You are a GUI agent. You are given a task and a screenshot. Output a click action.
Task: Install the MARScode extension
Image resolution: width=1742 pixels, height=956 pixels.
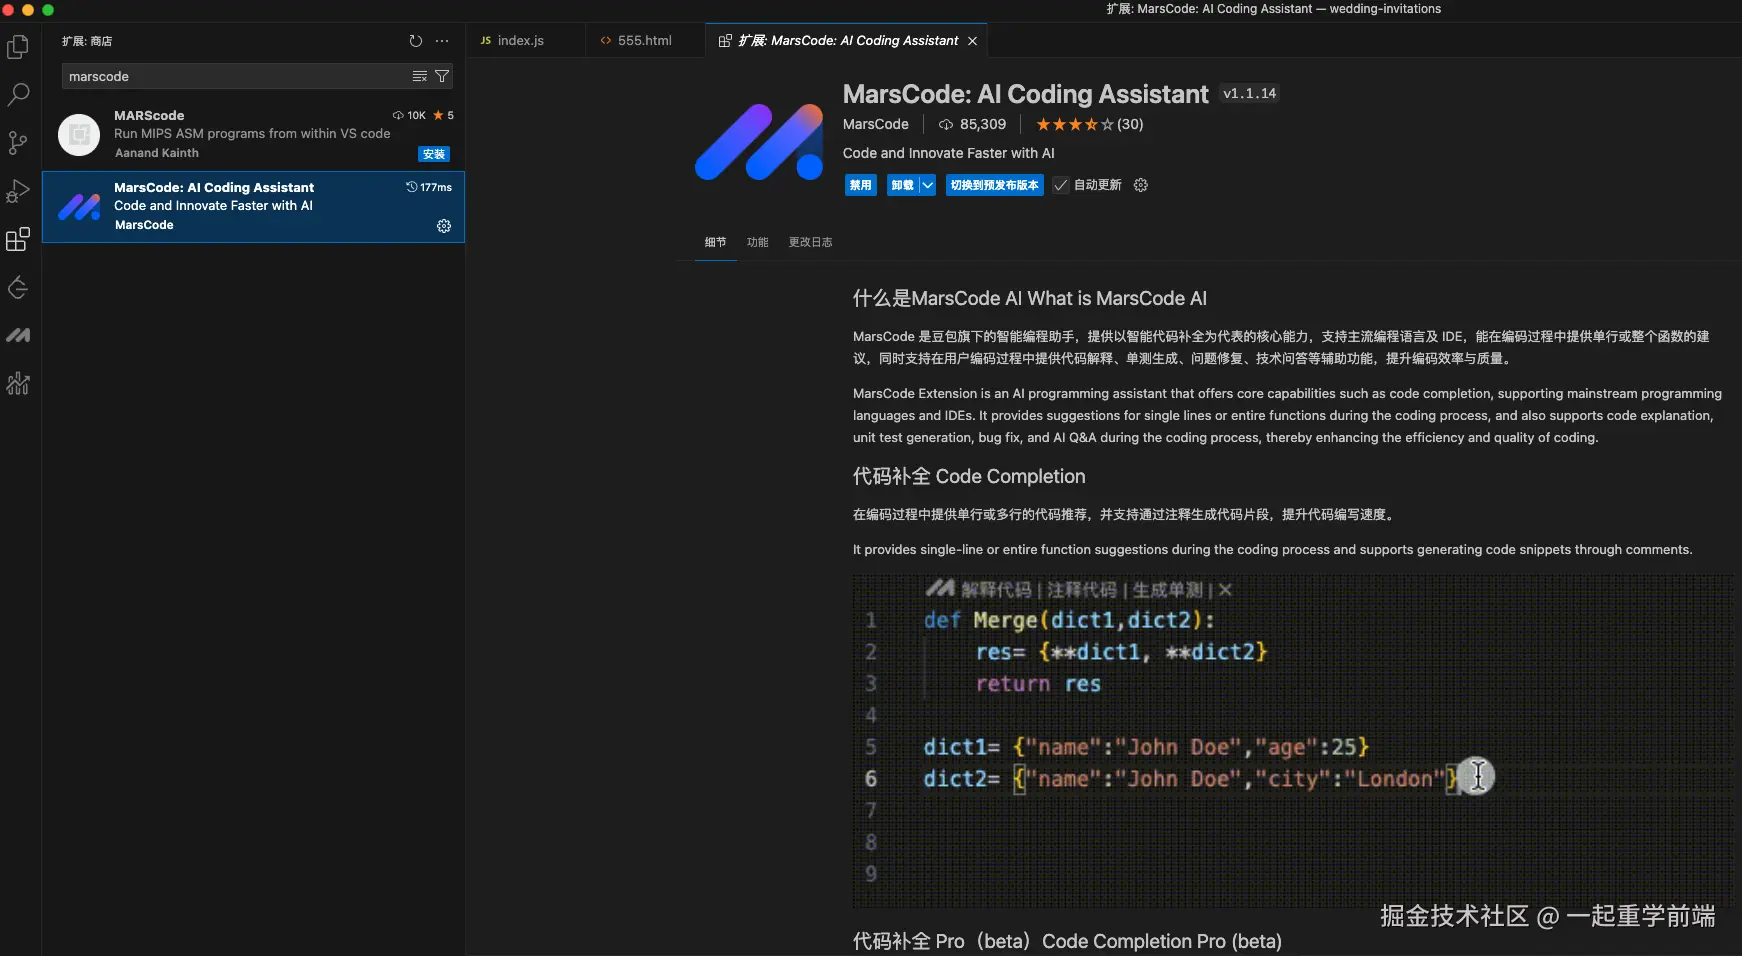(x=434, y=154)
